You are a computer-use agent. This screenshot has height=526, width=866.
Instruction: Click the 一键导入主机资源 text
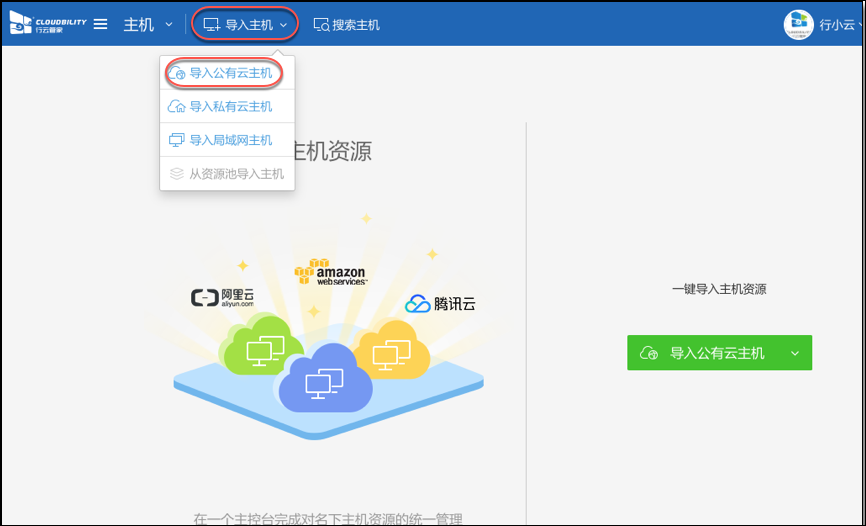pos(719,289)
